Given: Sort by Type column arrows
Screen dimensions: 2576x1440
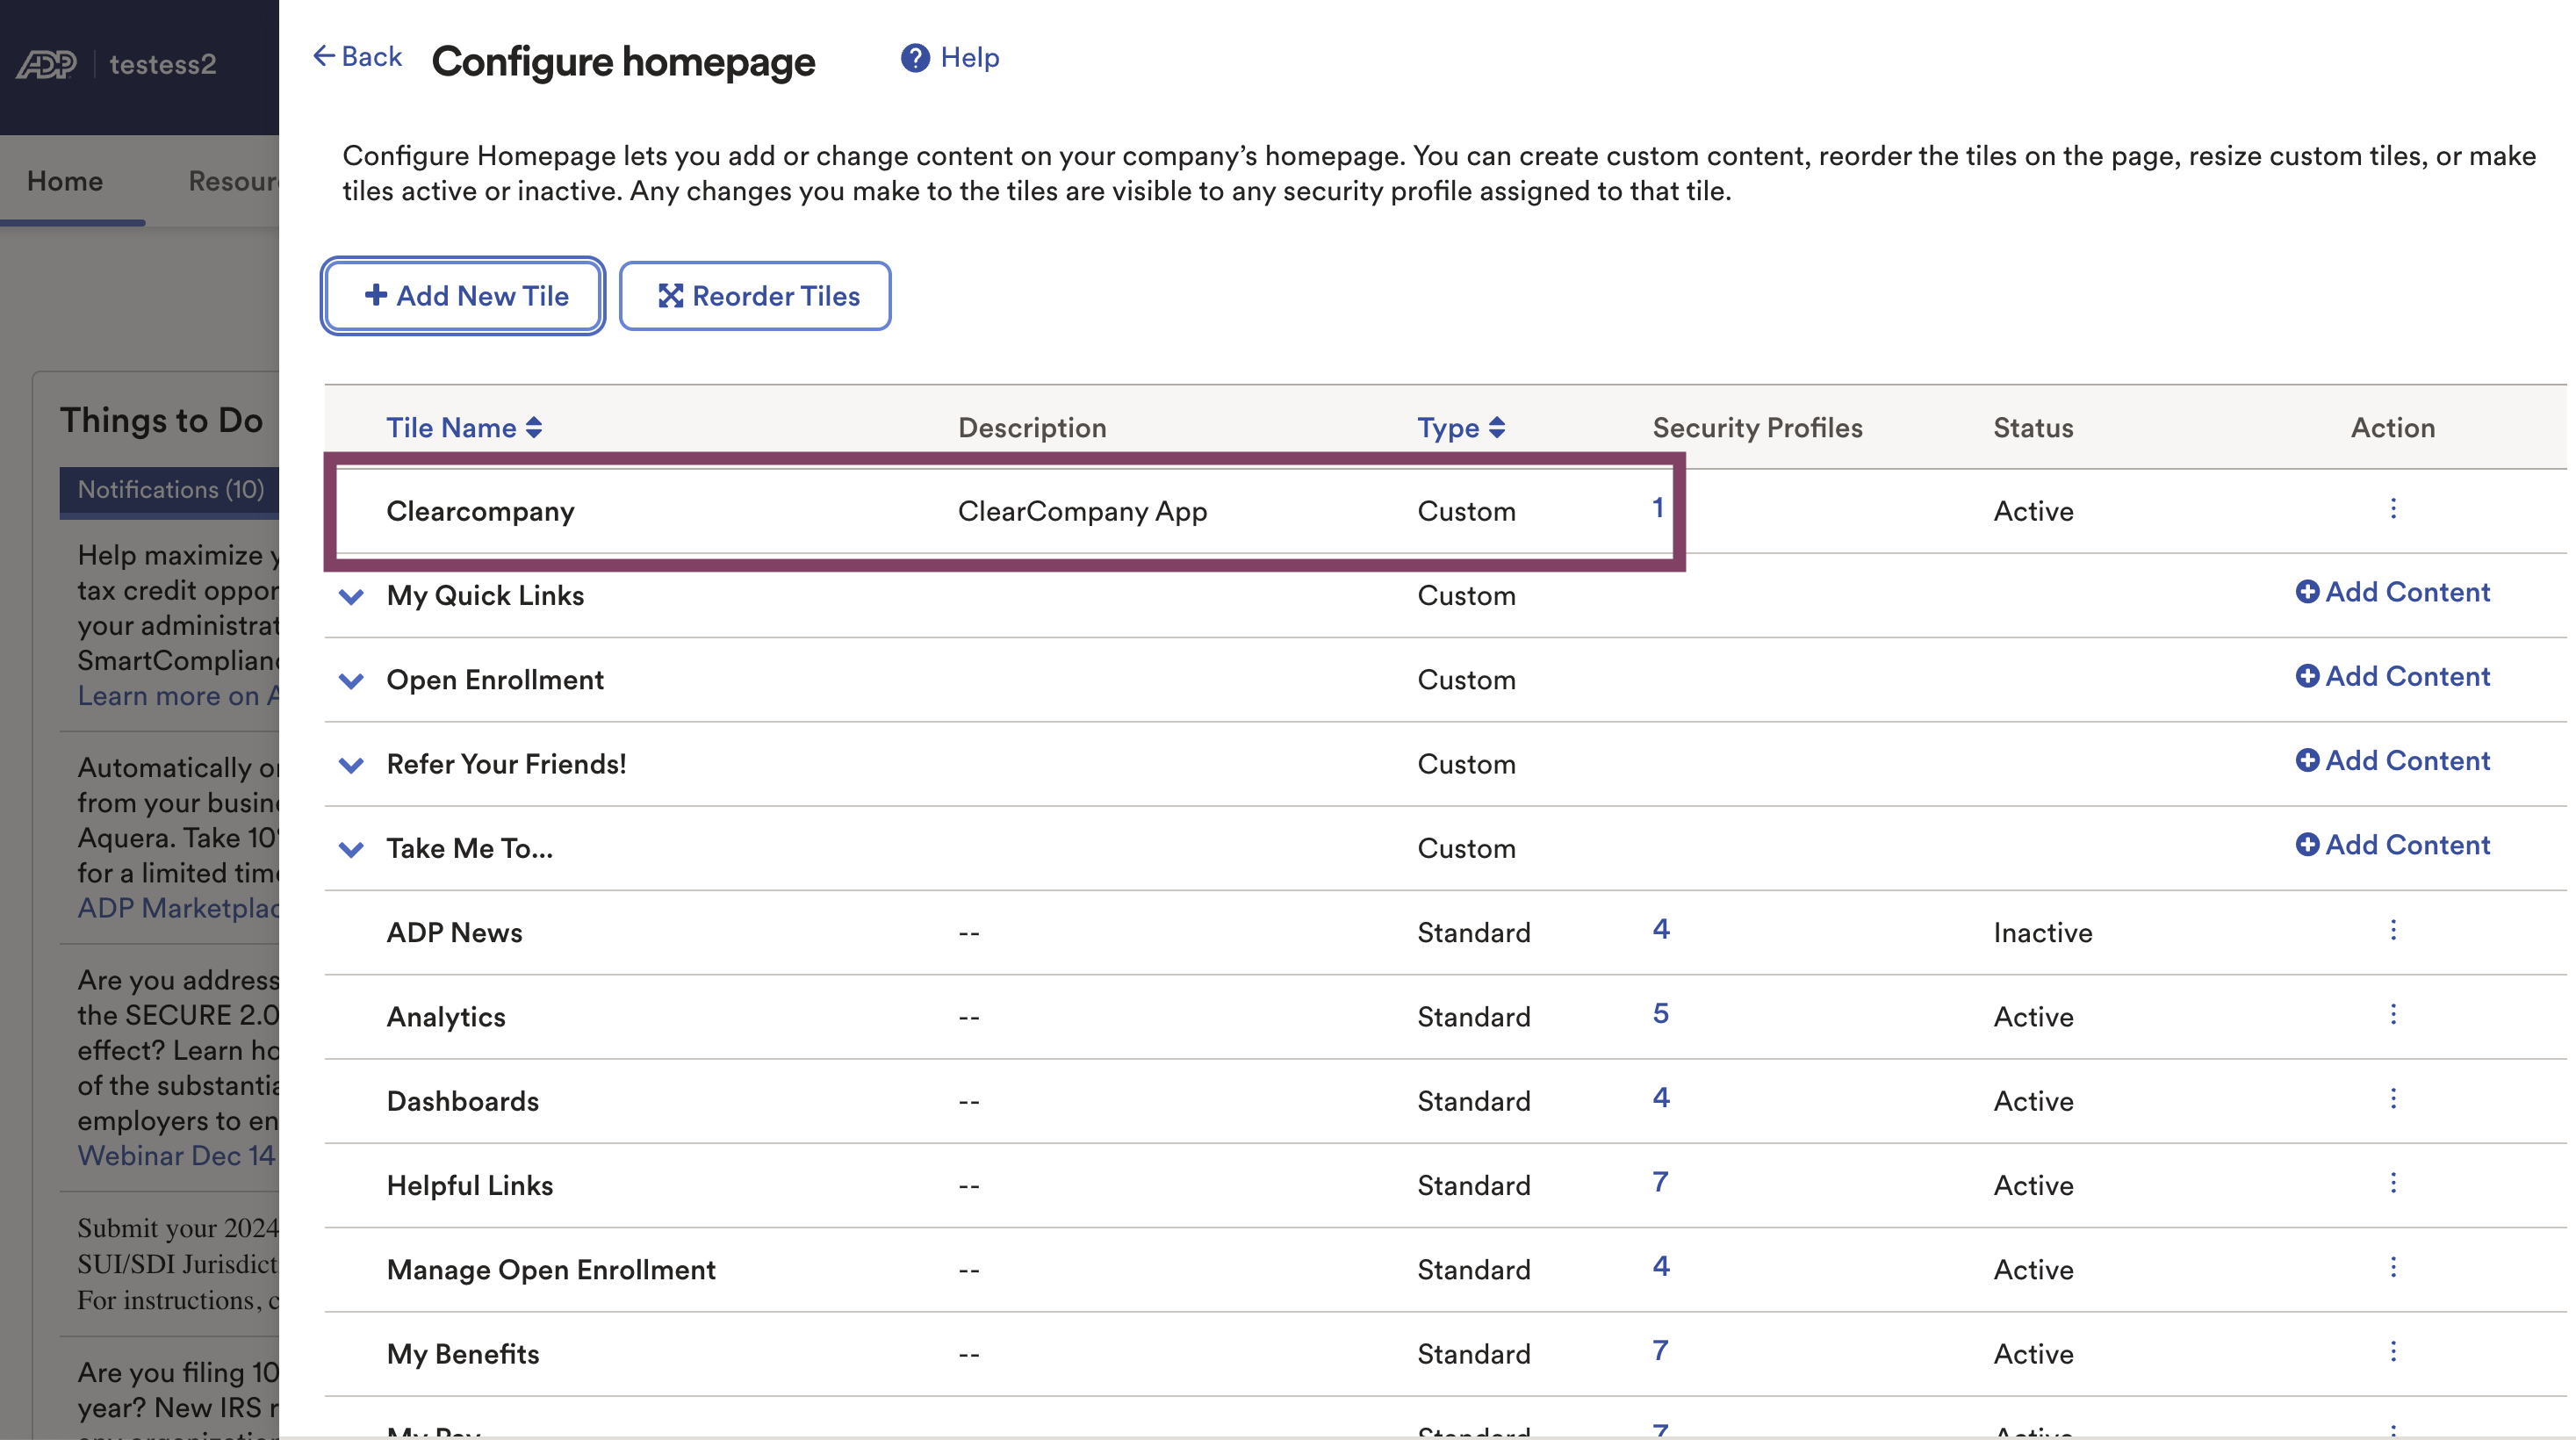Looking at the screenshot, I should [1497, 428].
